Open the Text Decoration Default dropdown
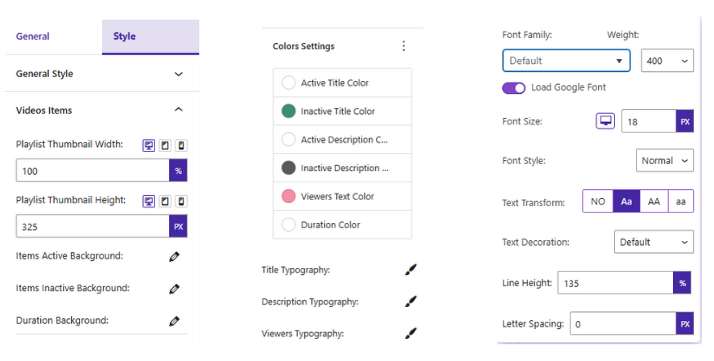 pyautogui.click(x=654, y=242)
